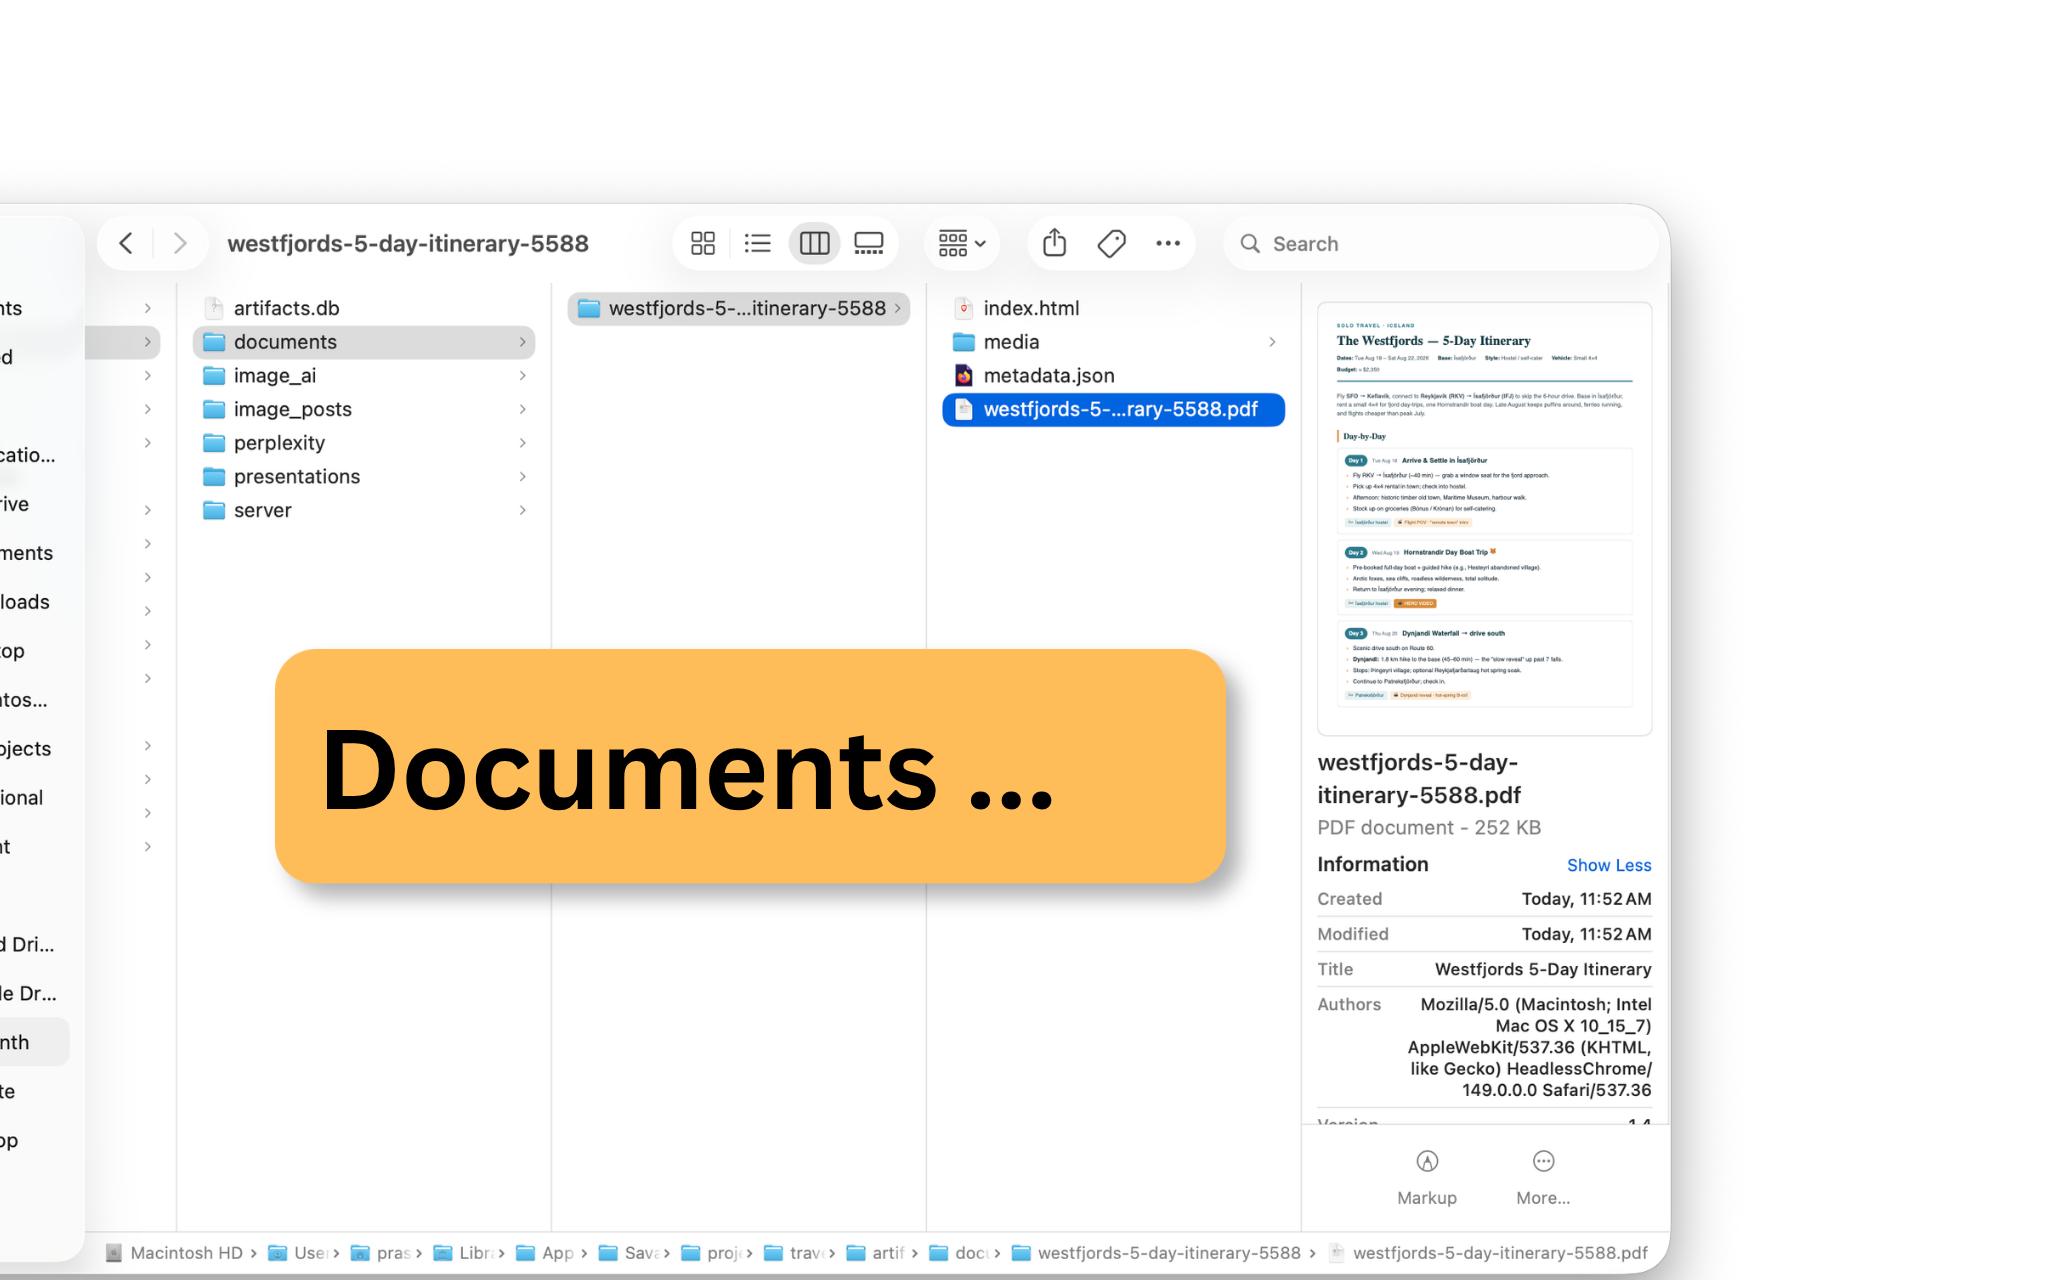This screenshot has width=2048, height=1280.
Task: Expand the presentations folder chevron
Action: click(522, 477)
